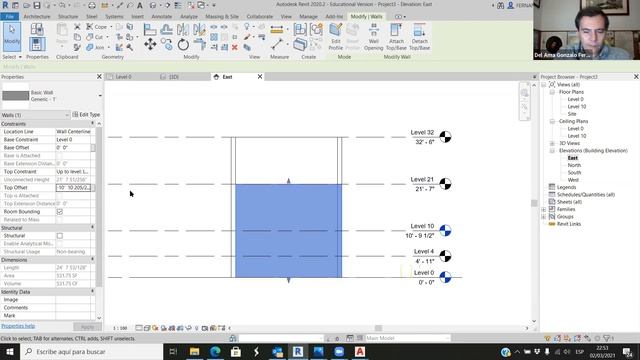Viewport: 640px width, 360px height.
Task: Click the Edit Profile tool
Action: pos(336,37)
